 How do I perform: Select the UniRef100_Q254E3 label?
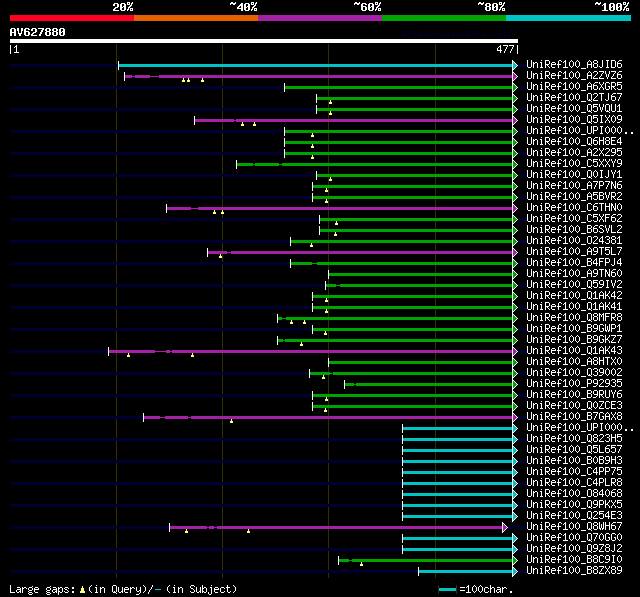(x=574, y=516)
